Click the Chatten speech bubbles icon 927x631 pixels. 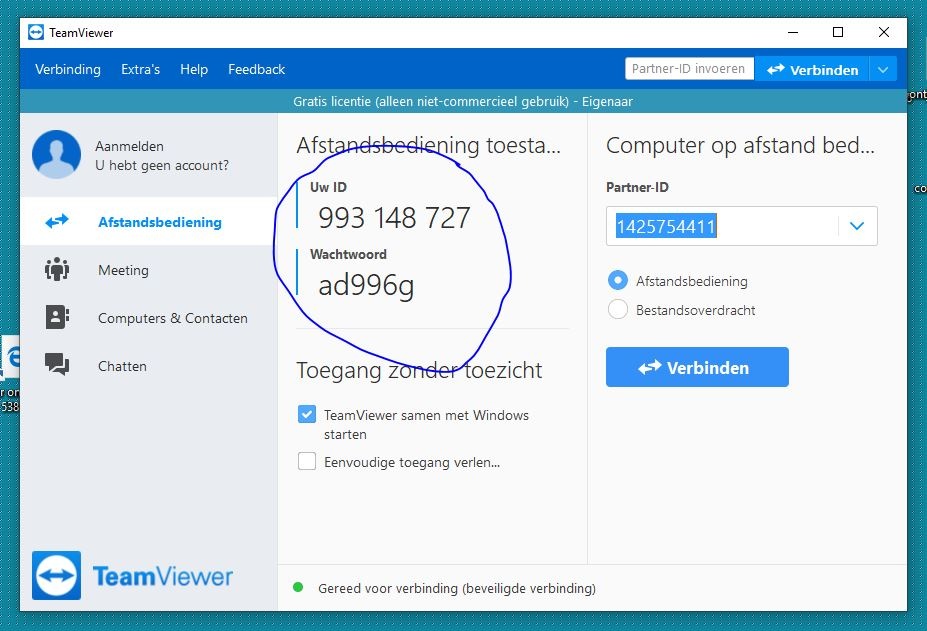point(57,364)
